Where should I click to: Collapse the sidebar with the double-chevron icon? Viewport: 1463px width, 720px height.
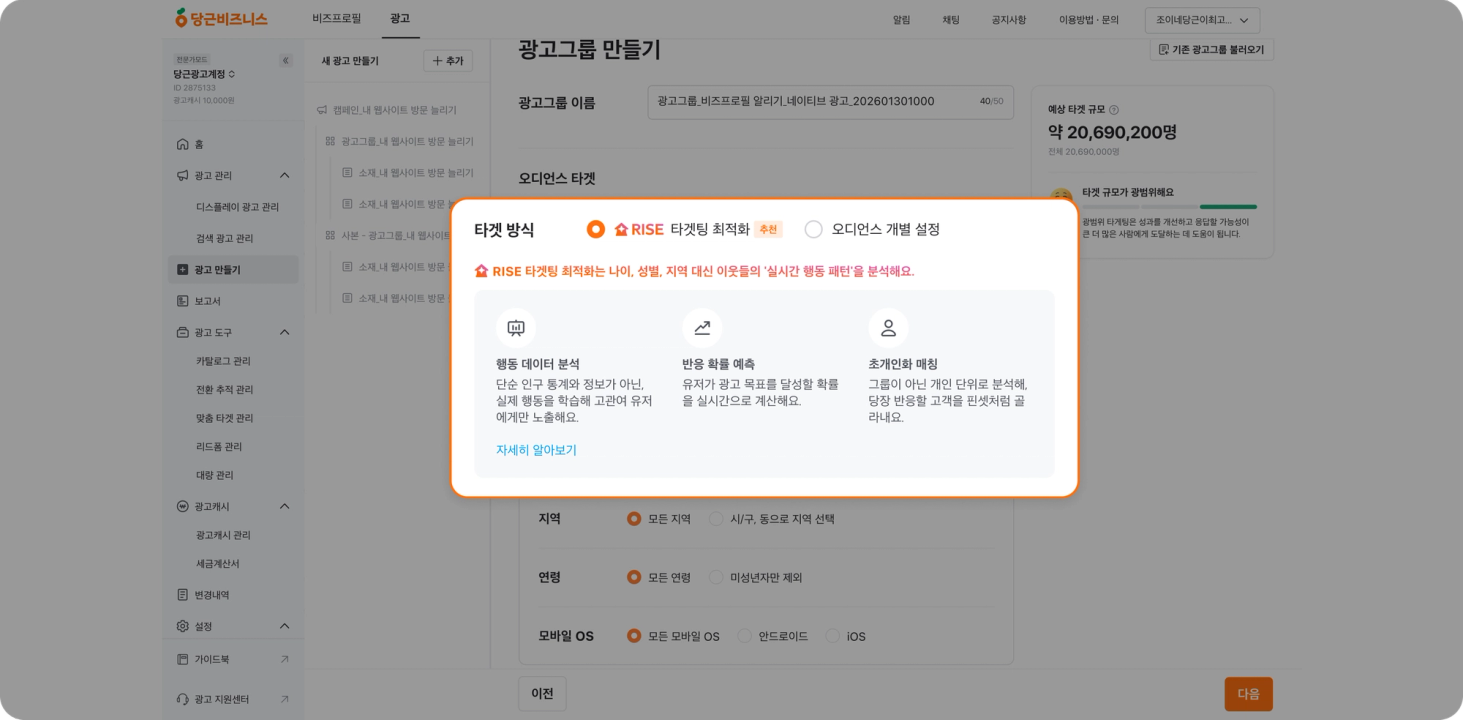pos(285,61)
